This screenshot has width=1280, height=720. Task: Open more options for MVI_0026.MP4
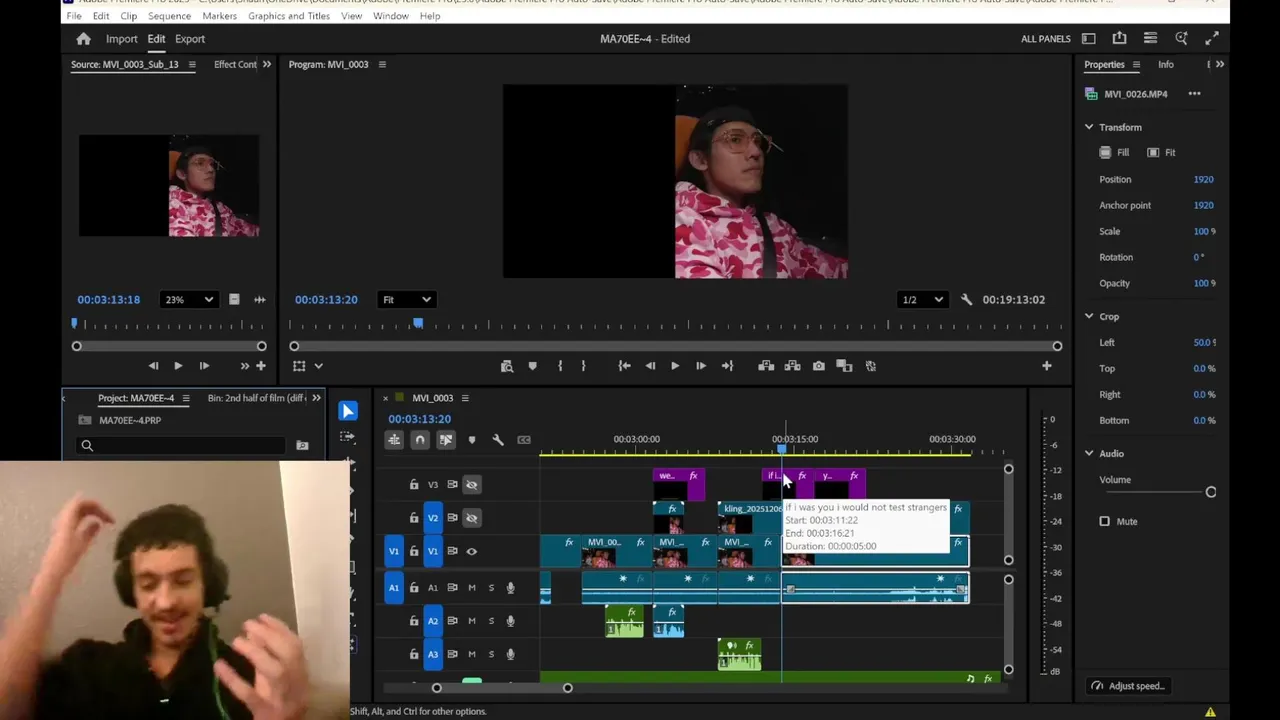coord(1194,94)
